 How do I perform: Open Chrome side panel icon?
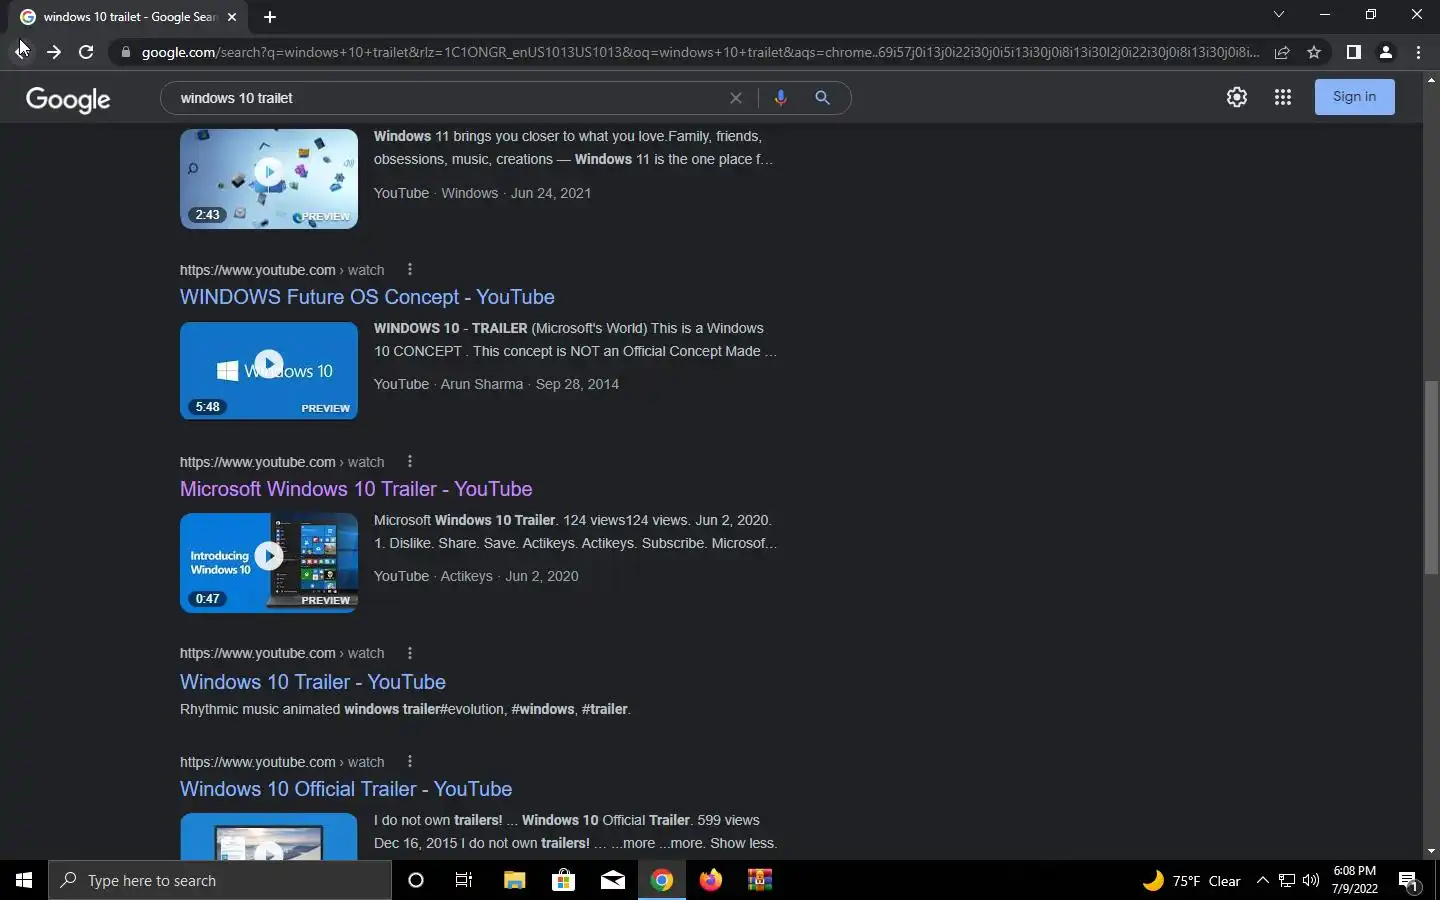(1353, 52)
